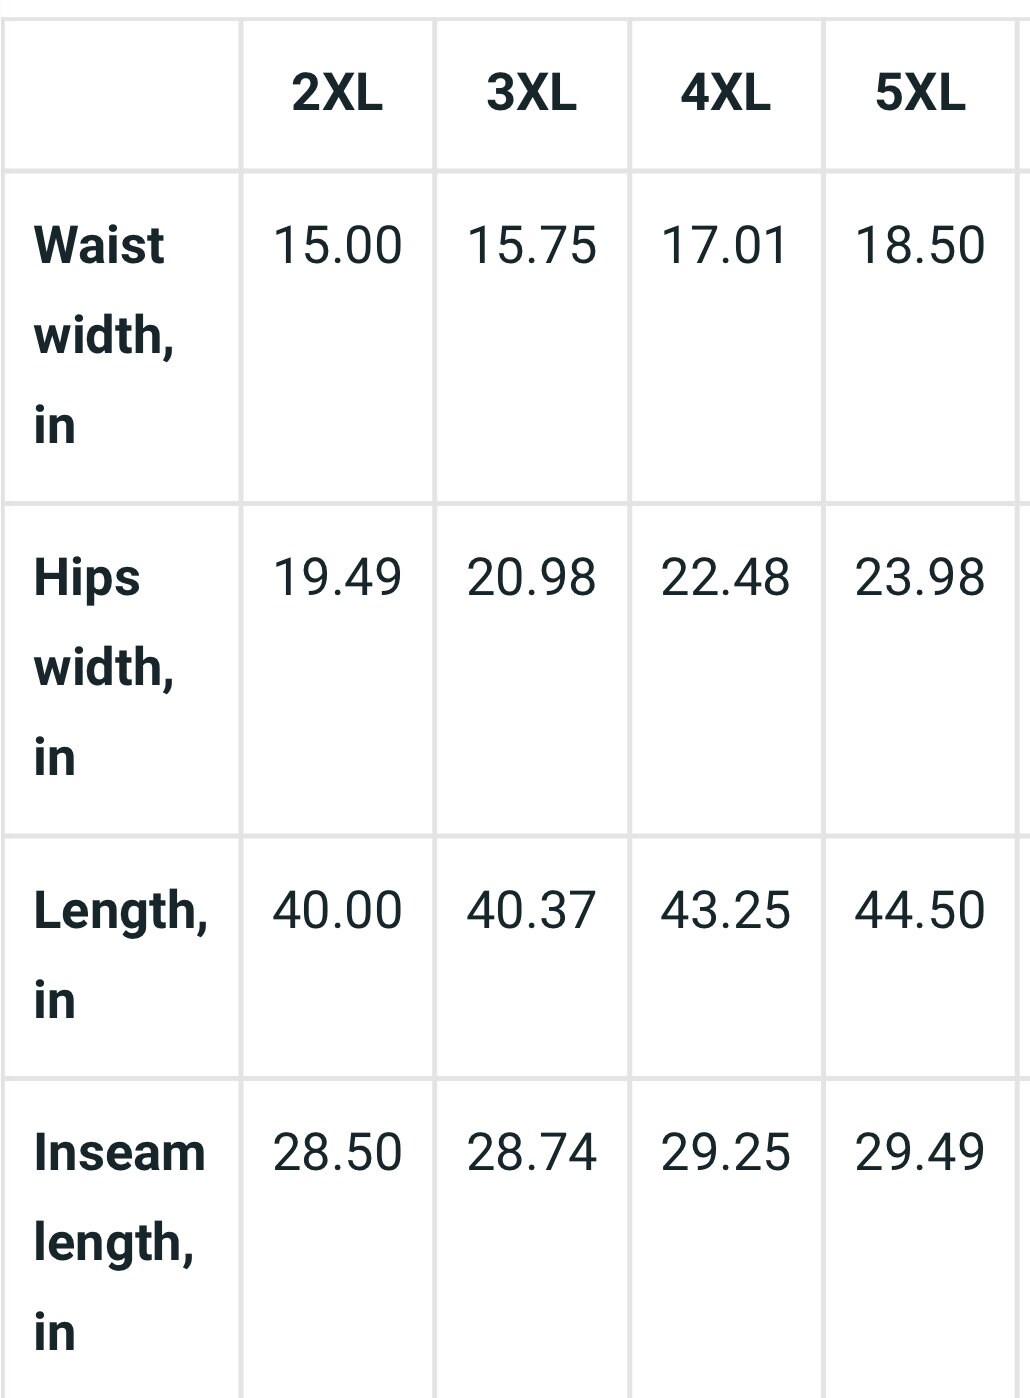Select length value 43.25
This screenshot has width=1030, height=1398.
(x=725, y=910)
